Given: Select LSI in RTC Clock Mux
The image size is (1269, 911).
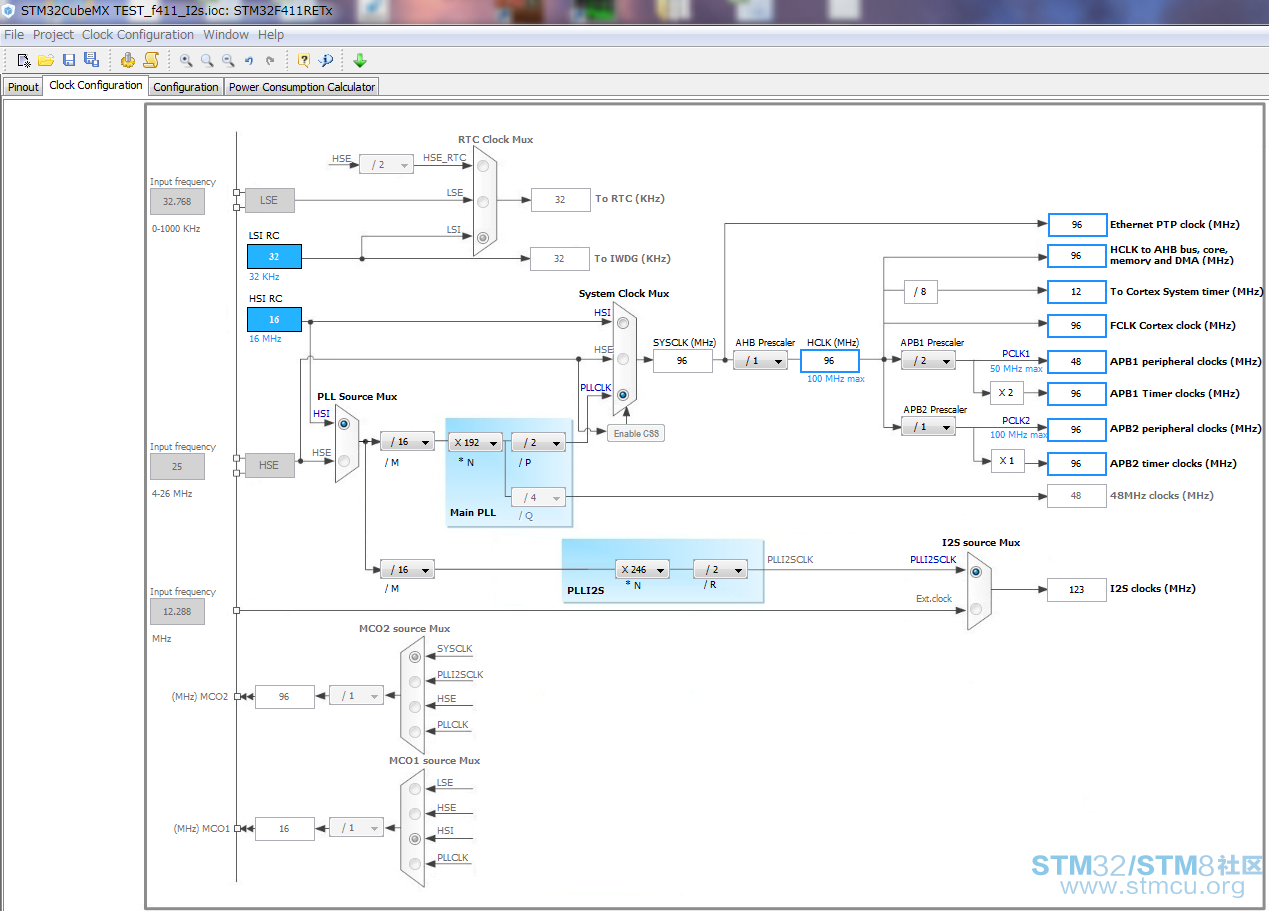Looking at the screenshot, I should point(484,238).
